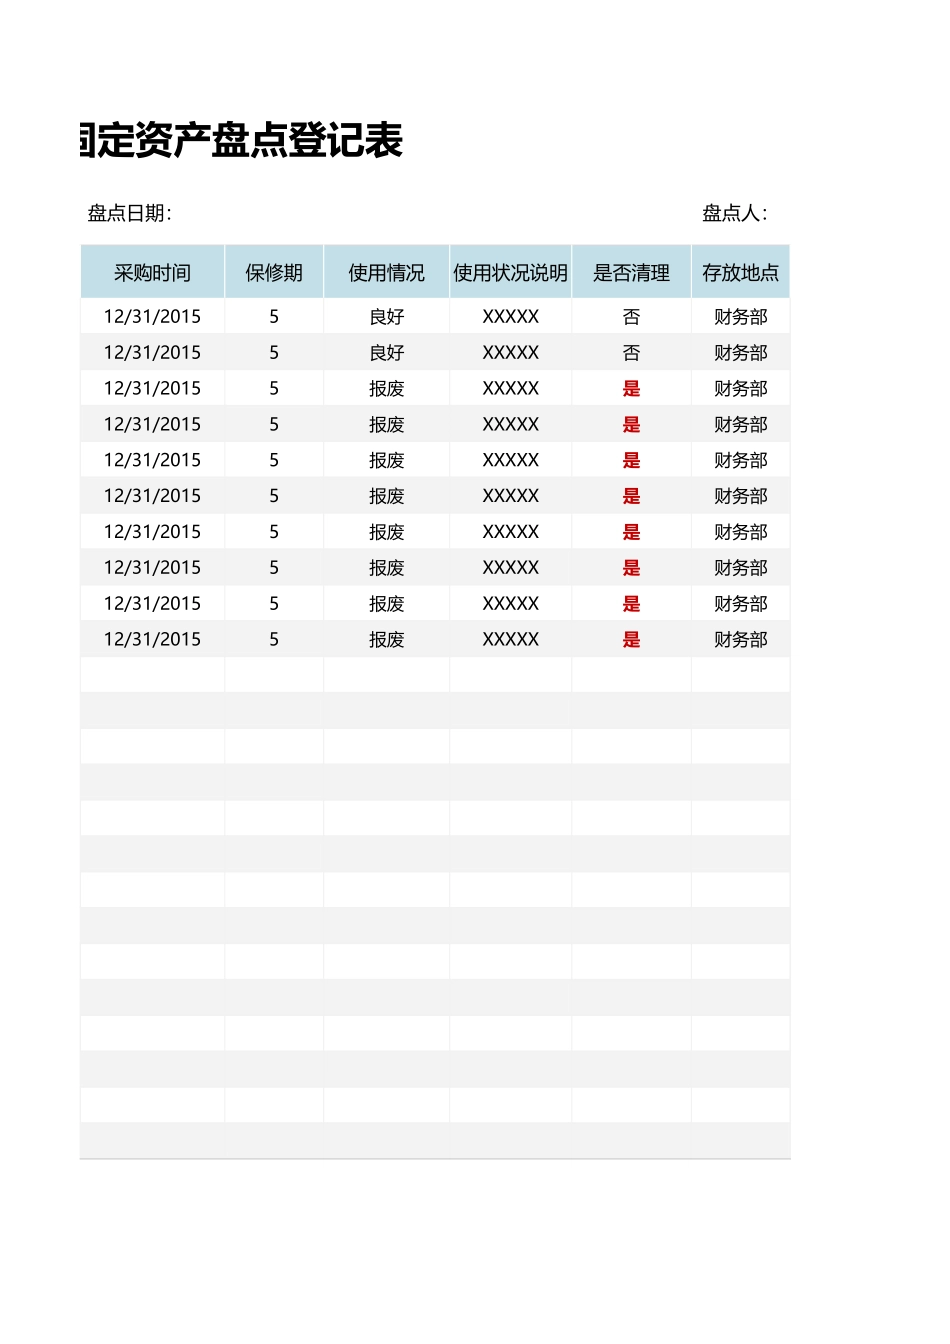
Task: Select warranty value 5 in last data row
Action: [274, 640]
